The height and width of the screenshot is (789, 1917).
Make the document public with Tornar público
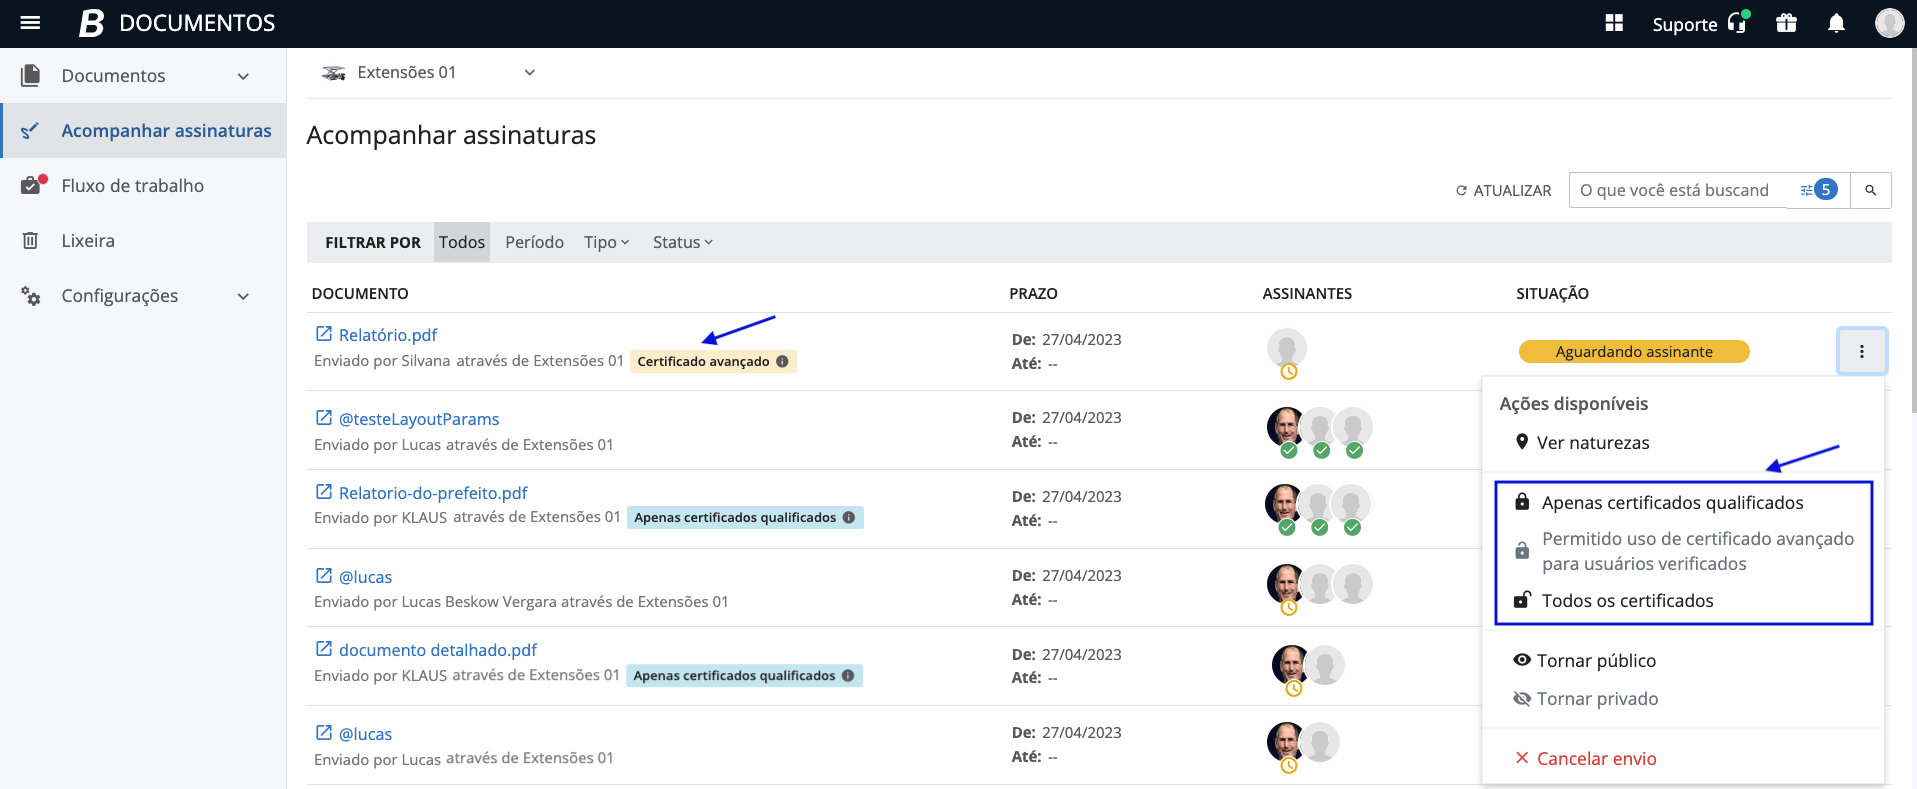[x=1595, y=661]
